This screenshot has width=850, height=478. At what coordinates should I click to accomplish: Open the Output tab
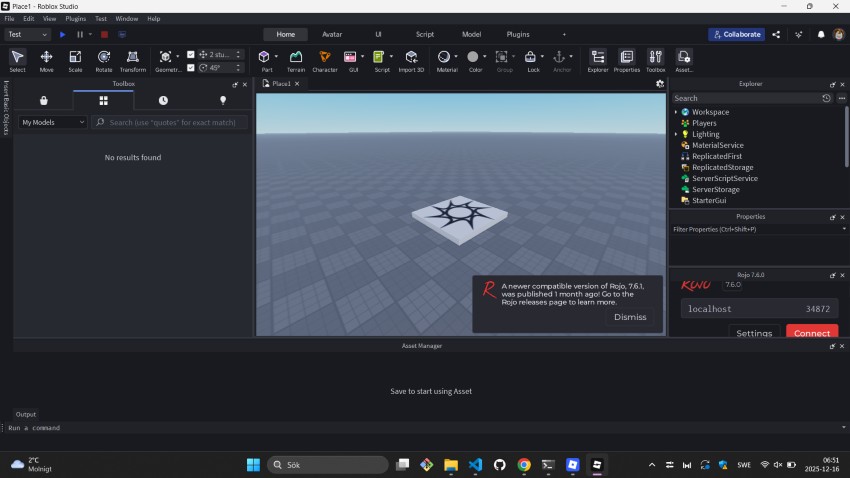pos(25,414)
